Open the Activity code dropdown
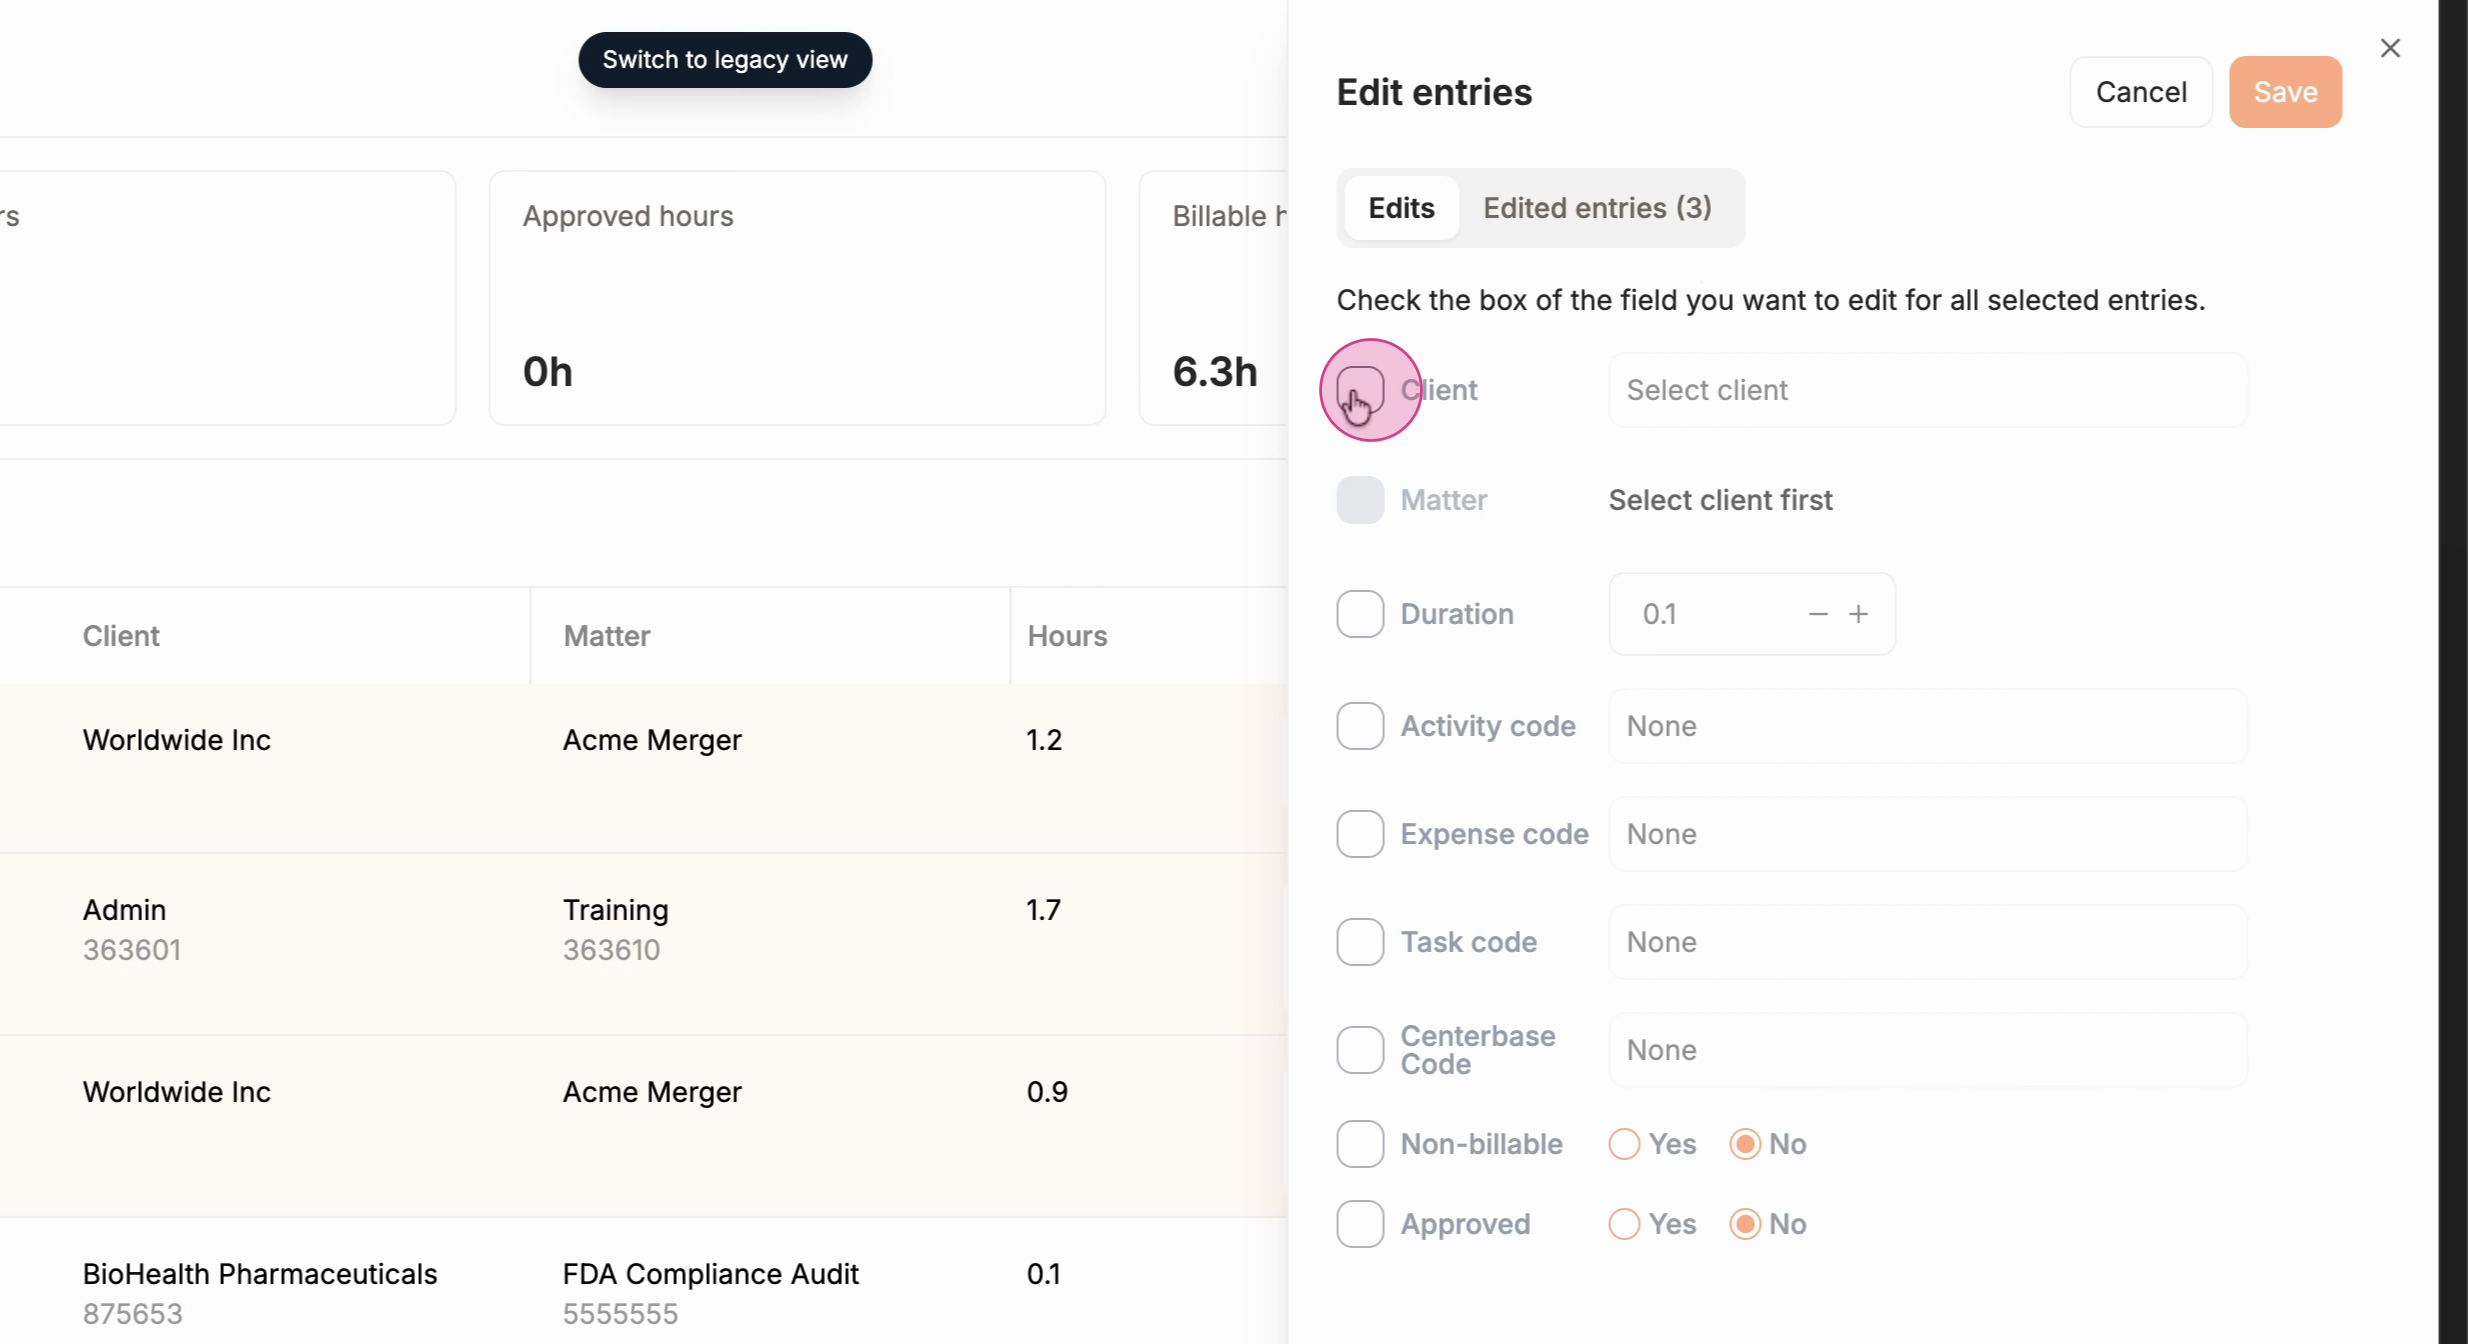The height and width of the screenshot is (1344, 2468). pyautogui.click(x=1927, y=726)
